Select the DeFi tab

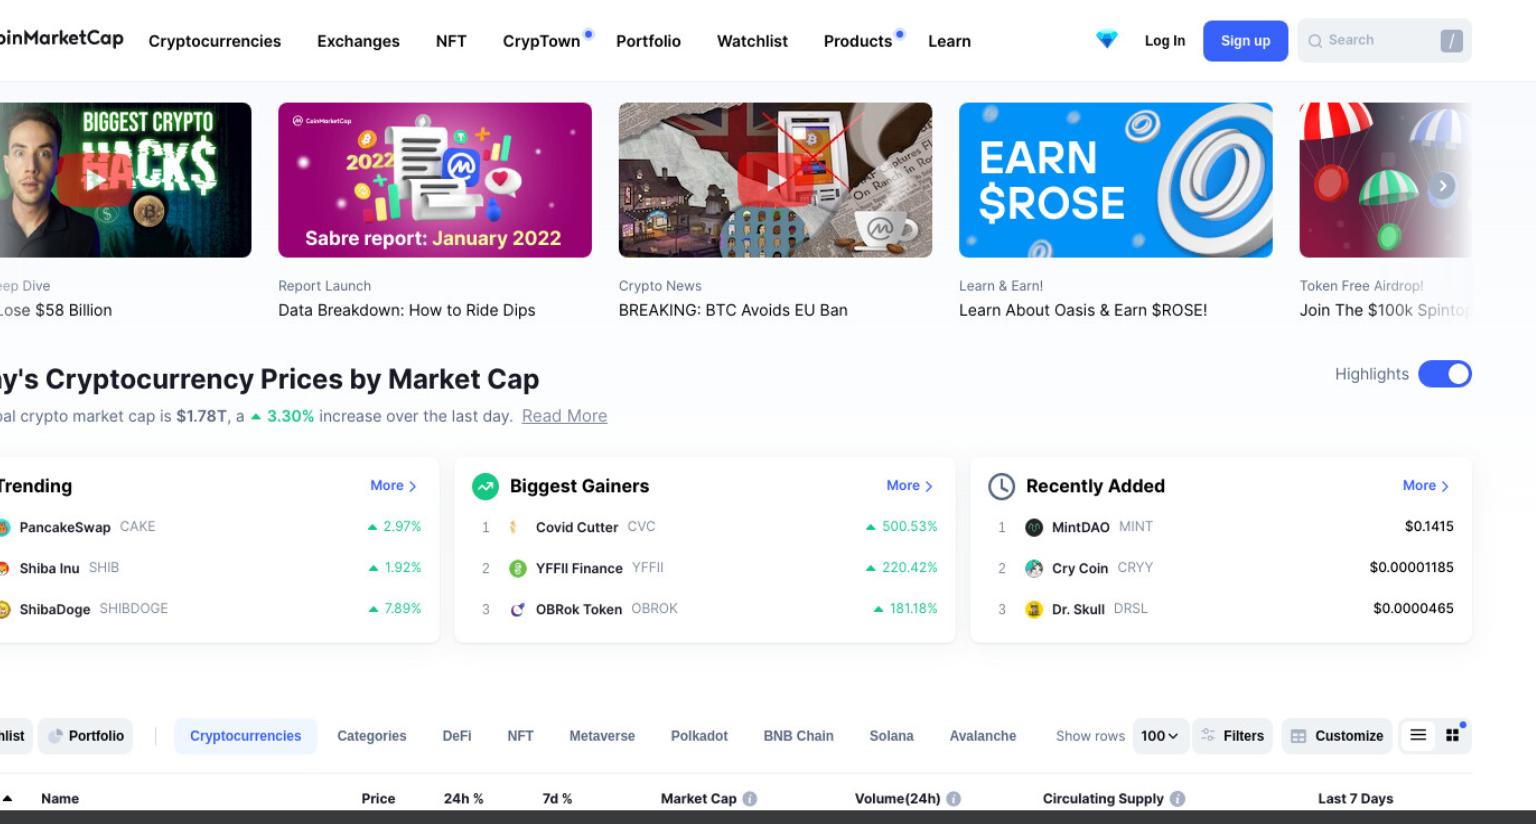tap(457, 735)
